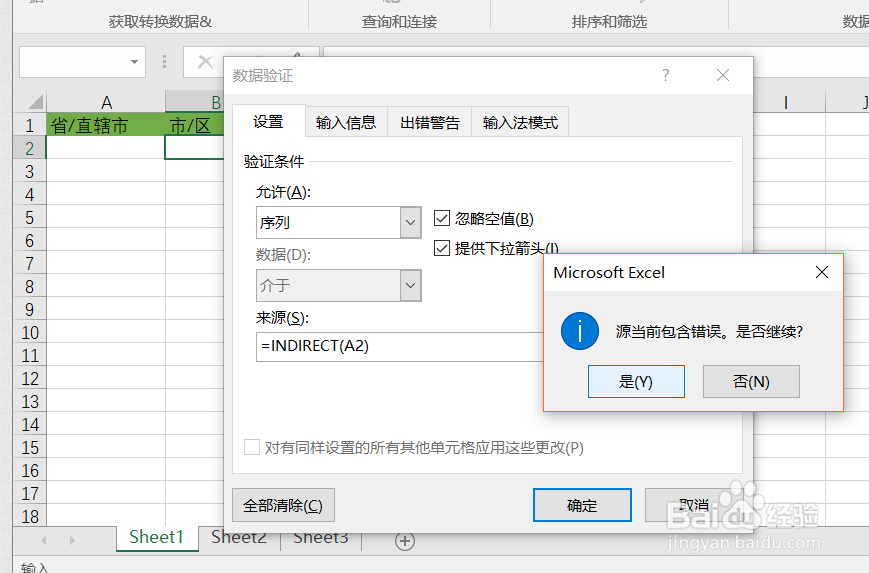Screen dimensions: 869x573
Task: Select column I header
Action: click(x=786, y=102)
